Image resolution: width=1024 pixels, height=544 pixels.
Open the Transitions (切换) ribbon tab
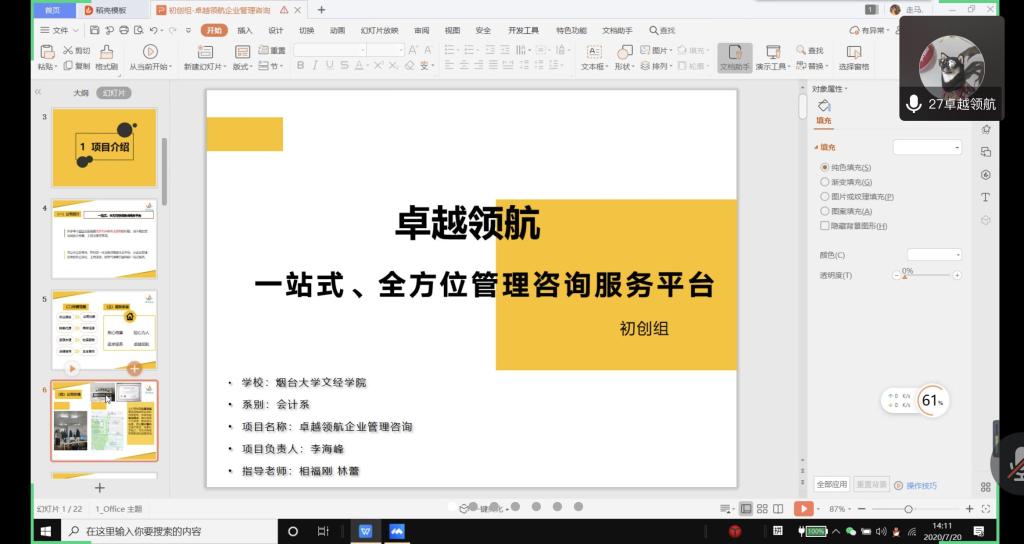pos(306,31)
